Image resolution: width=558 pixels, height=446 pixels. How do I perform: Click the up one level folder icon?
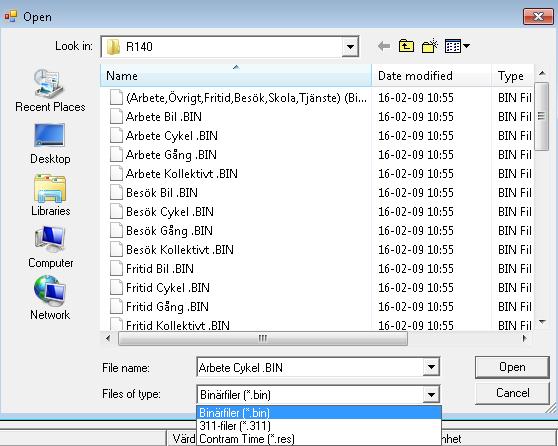406,46
